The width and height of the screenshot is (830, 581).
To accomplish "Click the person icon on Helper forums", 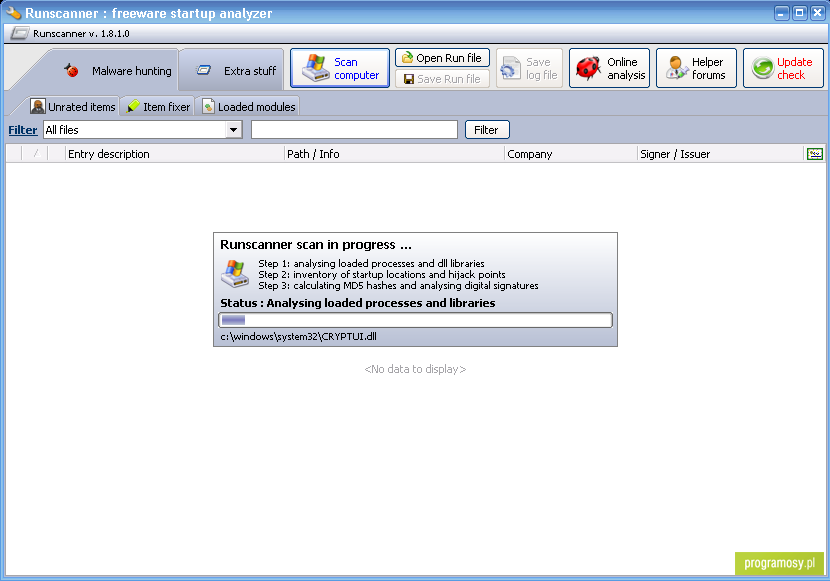I will click(676, 68).
